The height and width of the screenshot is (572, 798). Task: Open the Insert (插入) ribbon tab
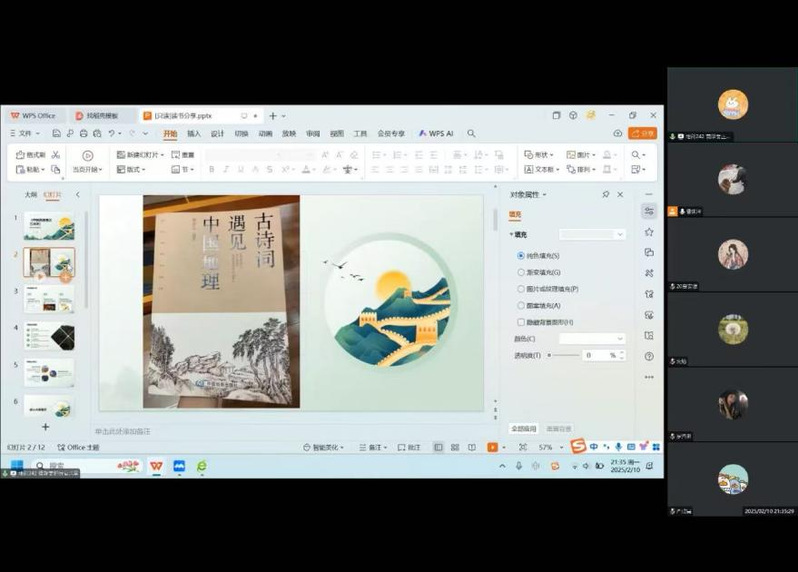pyautogui.click(x=194, y=133)
